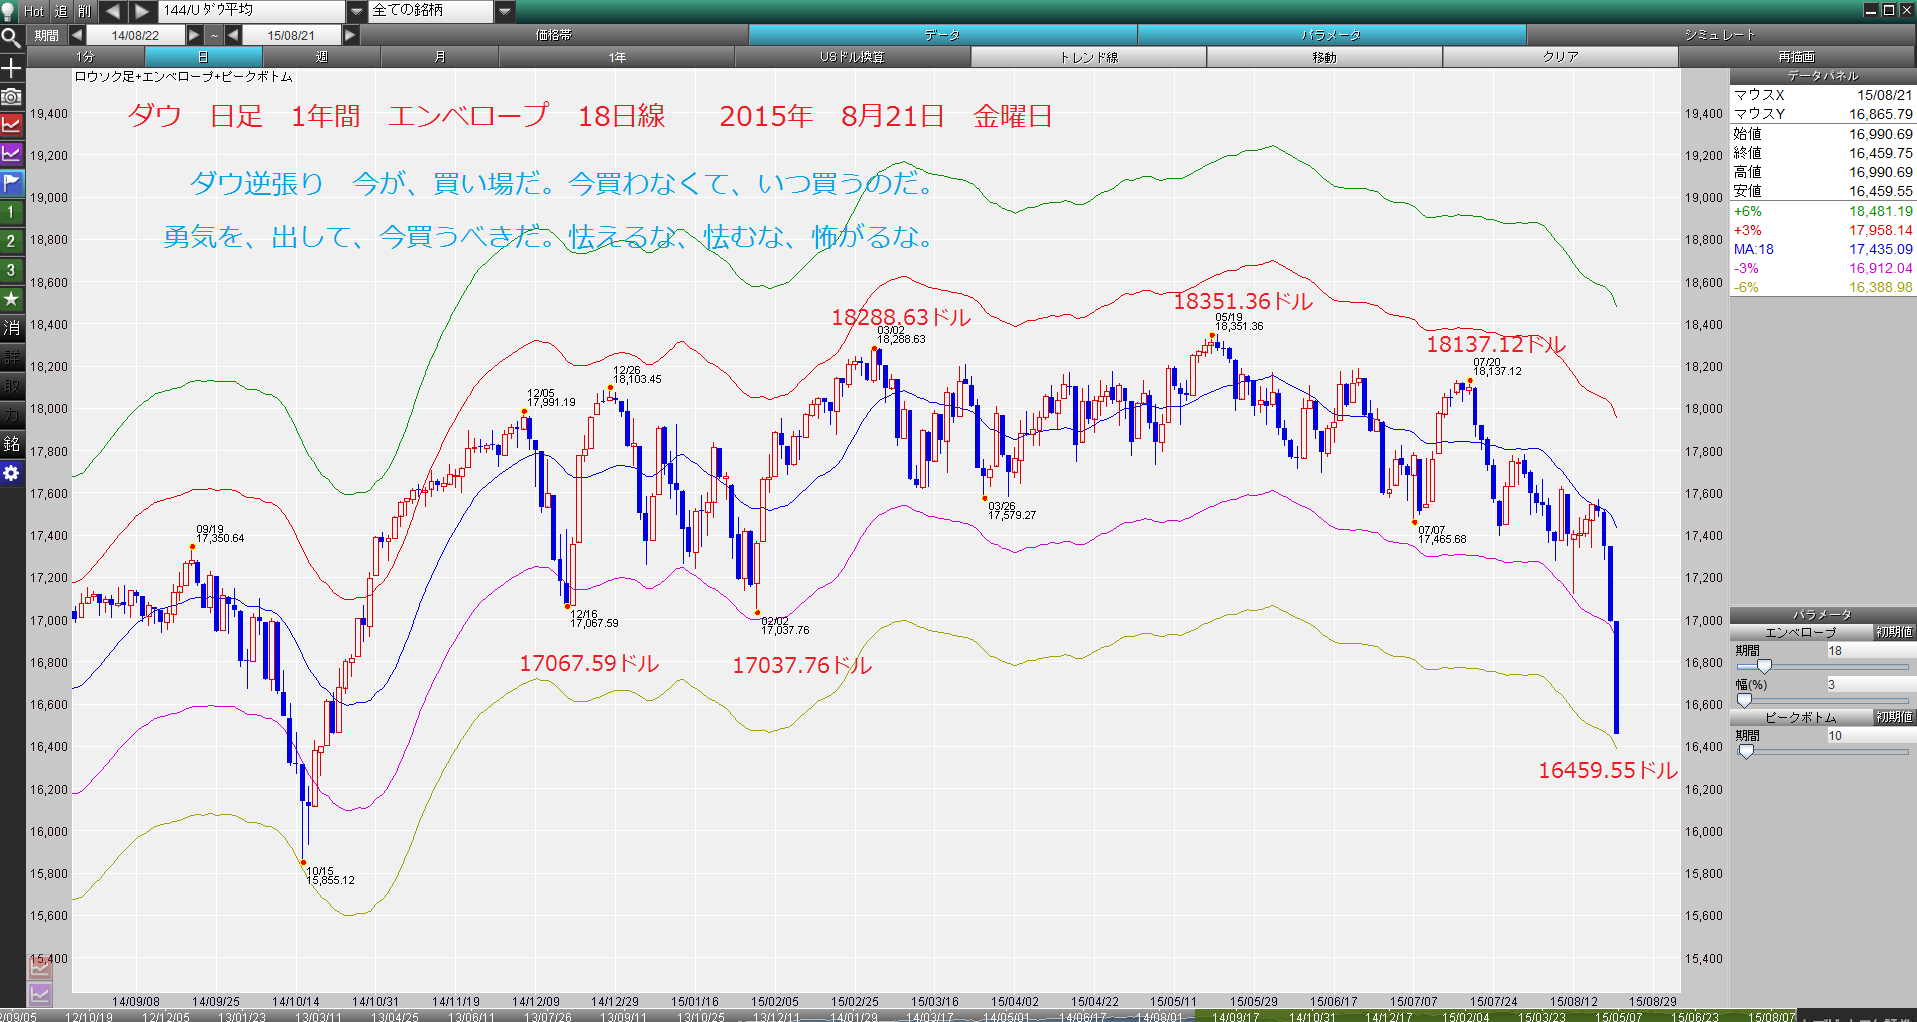Click the light bulb icon
Screen dimensions: 1917x1022
[x=9, y=11]
